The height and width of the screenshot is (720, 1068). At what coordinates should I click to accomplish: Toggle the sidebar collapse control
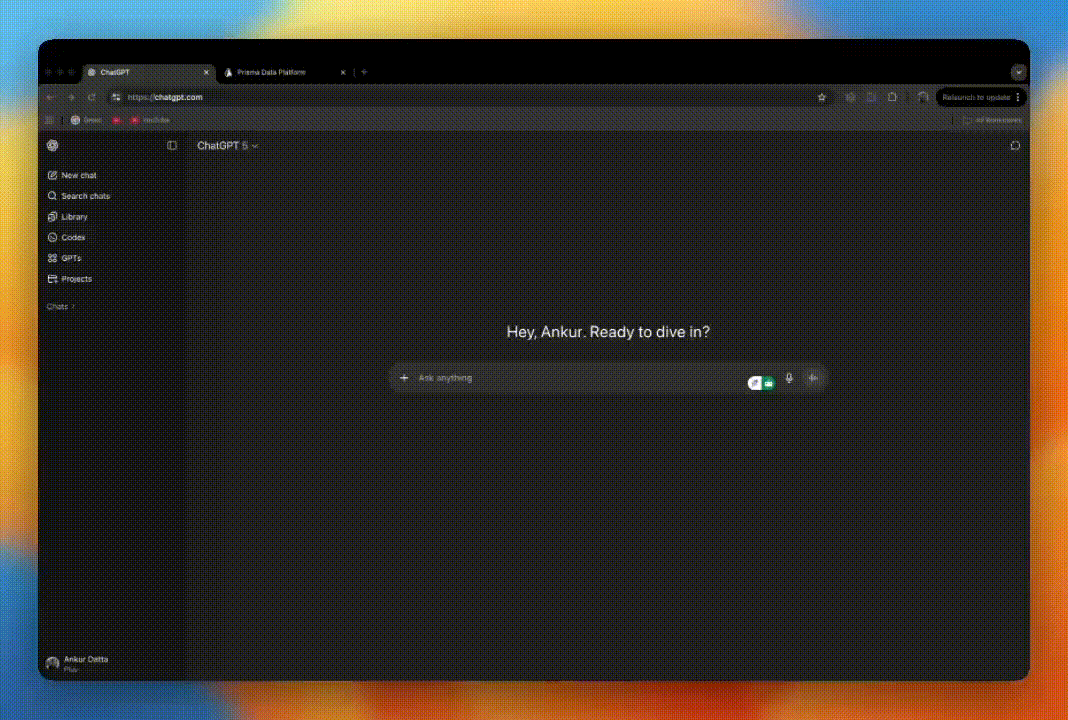tap(171, 145)
